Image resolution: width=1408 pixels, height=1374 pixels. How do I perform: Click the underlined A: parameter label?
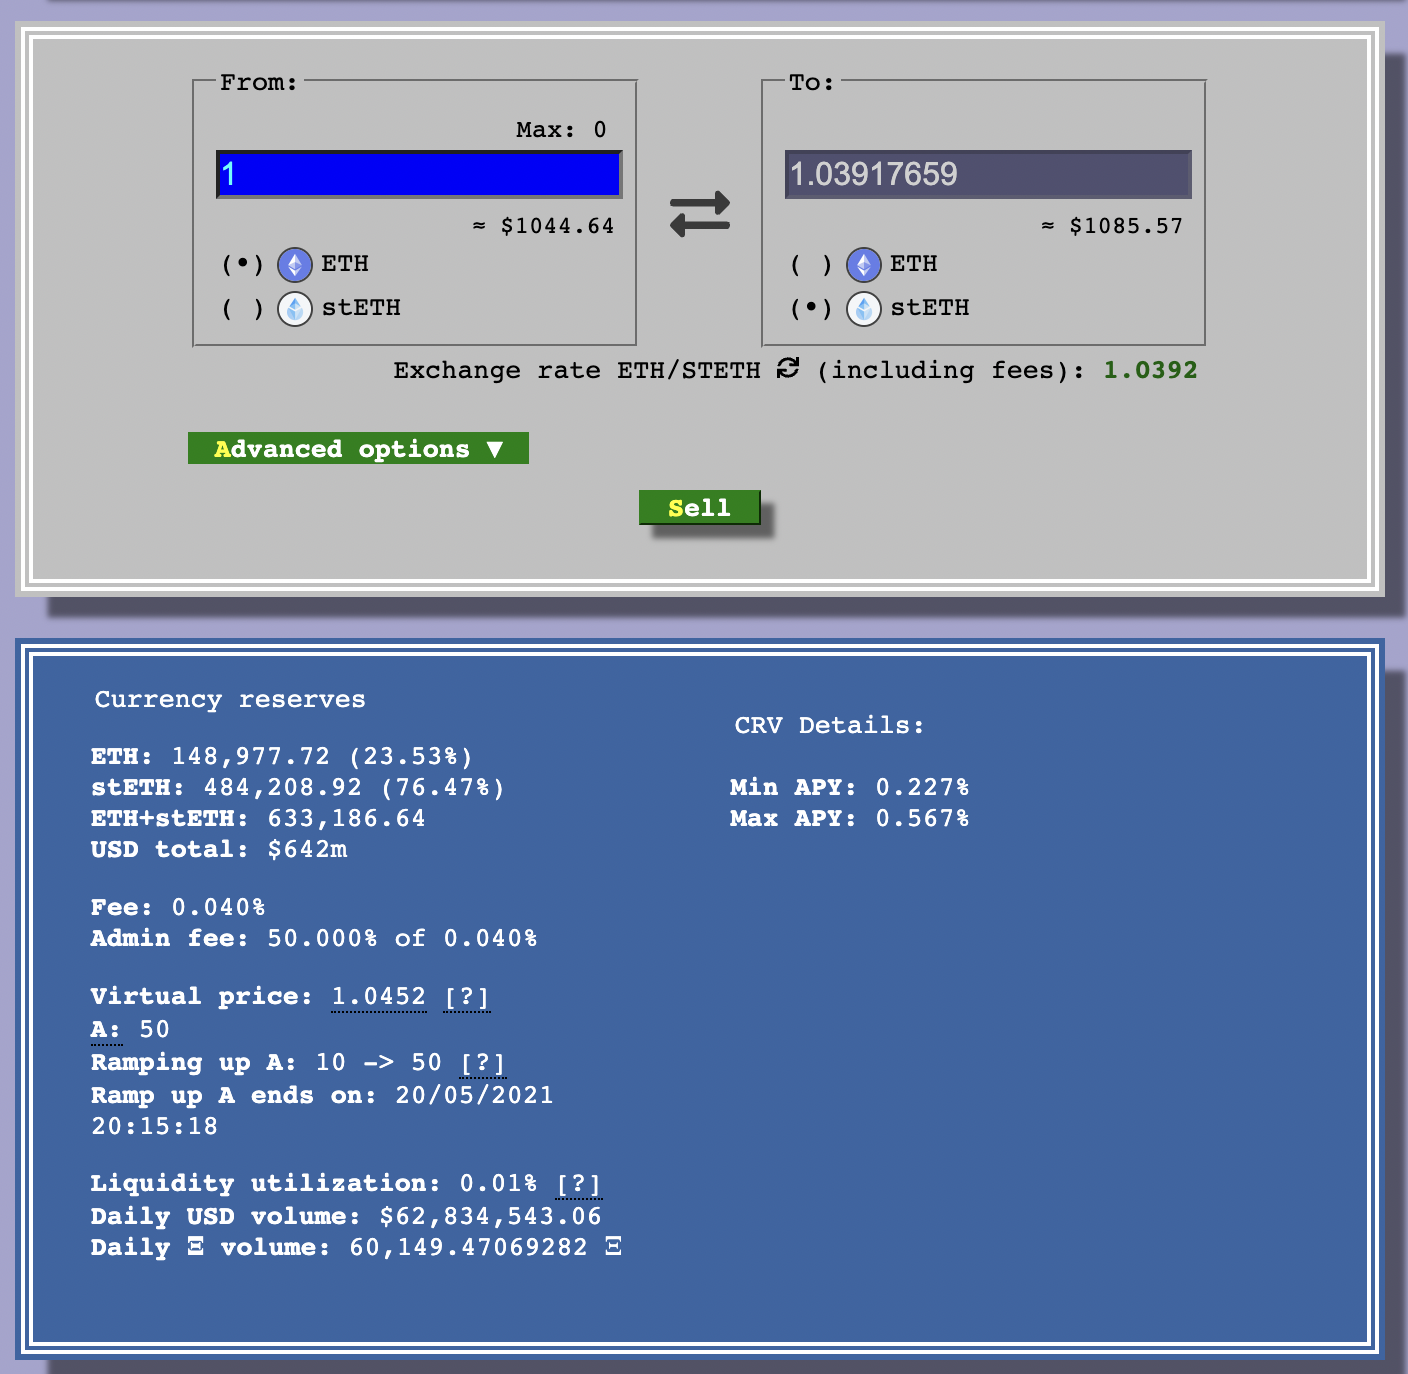pos(106,1030)
